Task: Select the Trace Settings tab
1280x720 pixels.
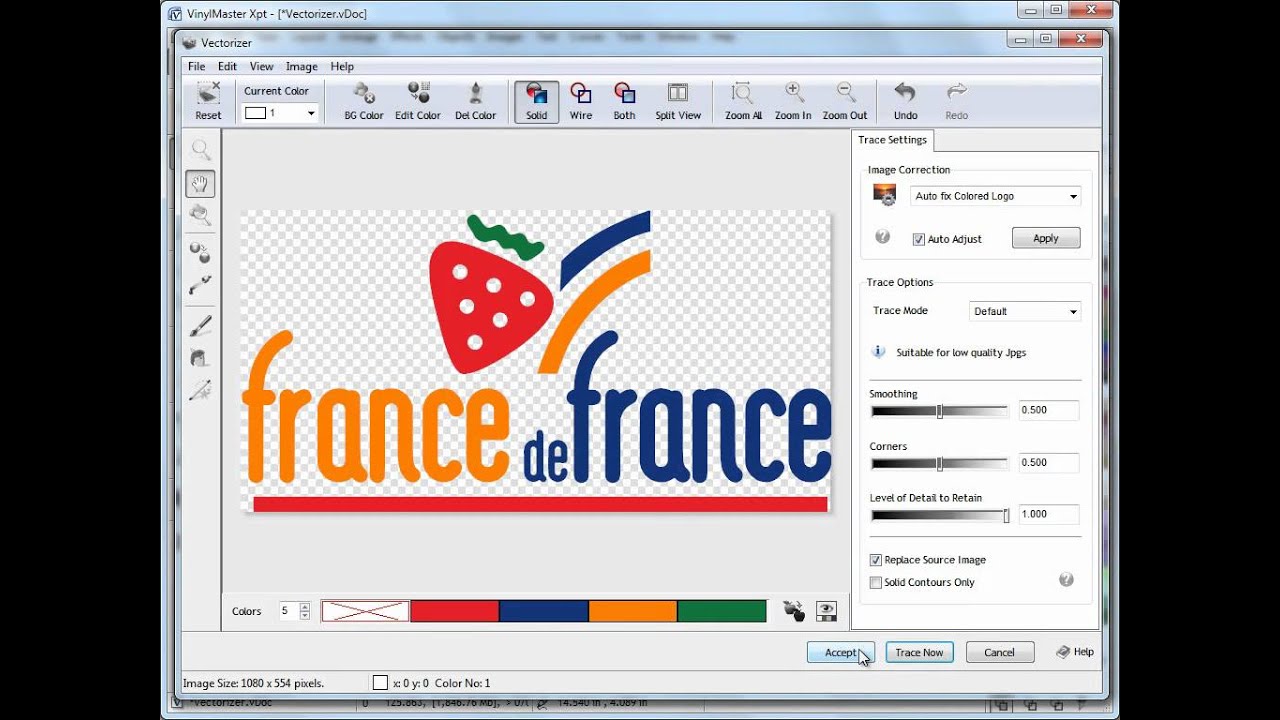Action: click(x=892, y=140)
